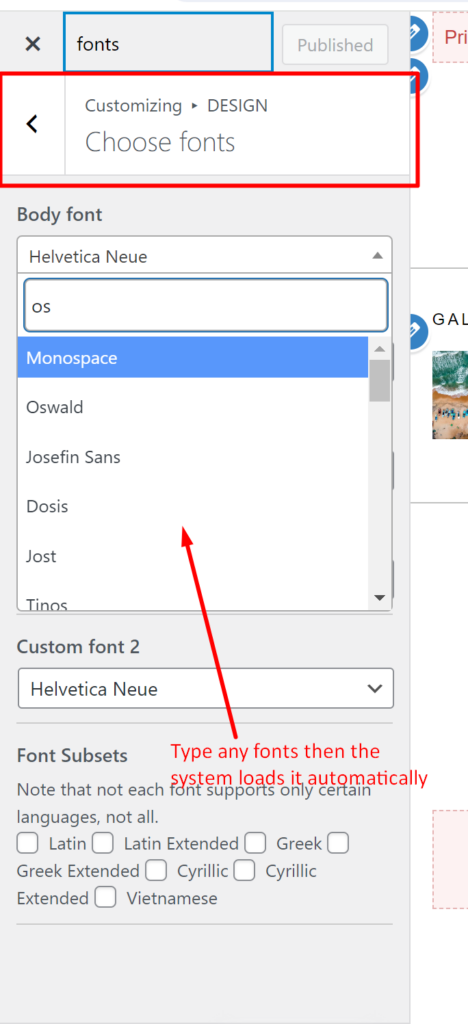Viewport: 468px width, 1024px height.
Task: Enable the Cyrillic subset checkbox
Action: (x=156, y=871)
